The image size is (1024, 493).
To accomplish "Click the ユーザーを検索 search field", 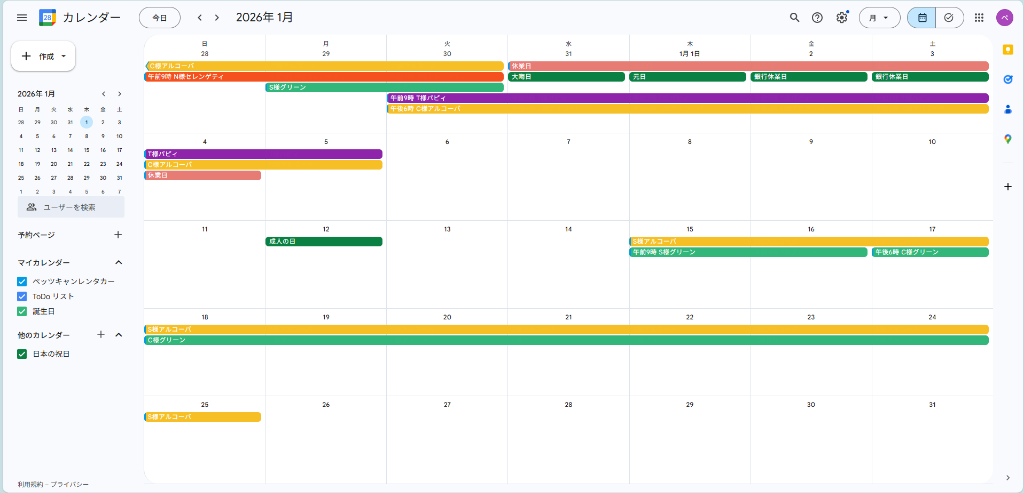I will (71, 207).
